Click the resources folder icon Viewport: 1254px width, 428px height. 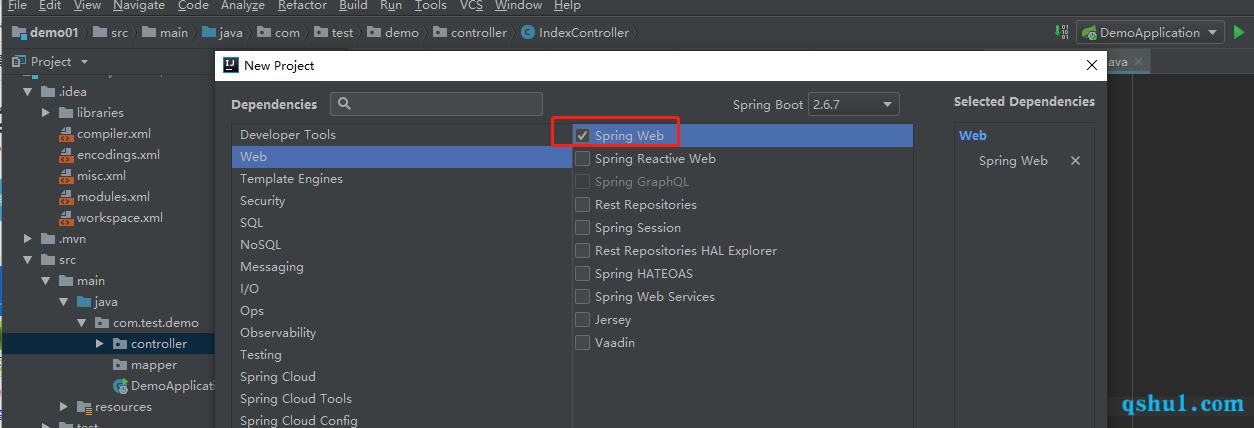pos(84,407)
